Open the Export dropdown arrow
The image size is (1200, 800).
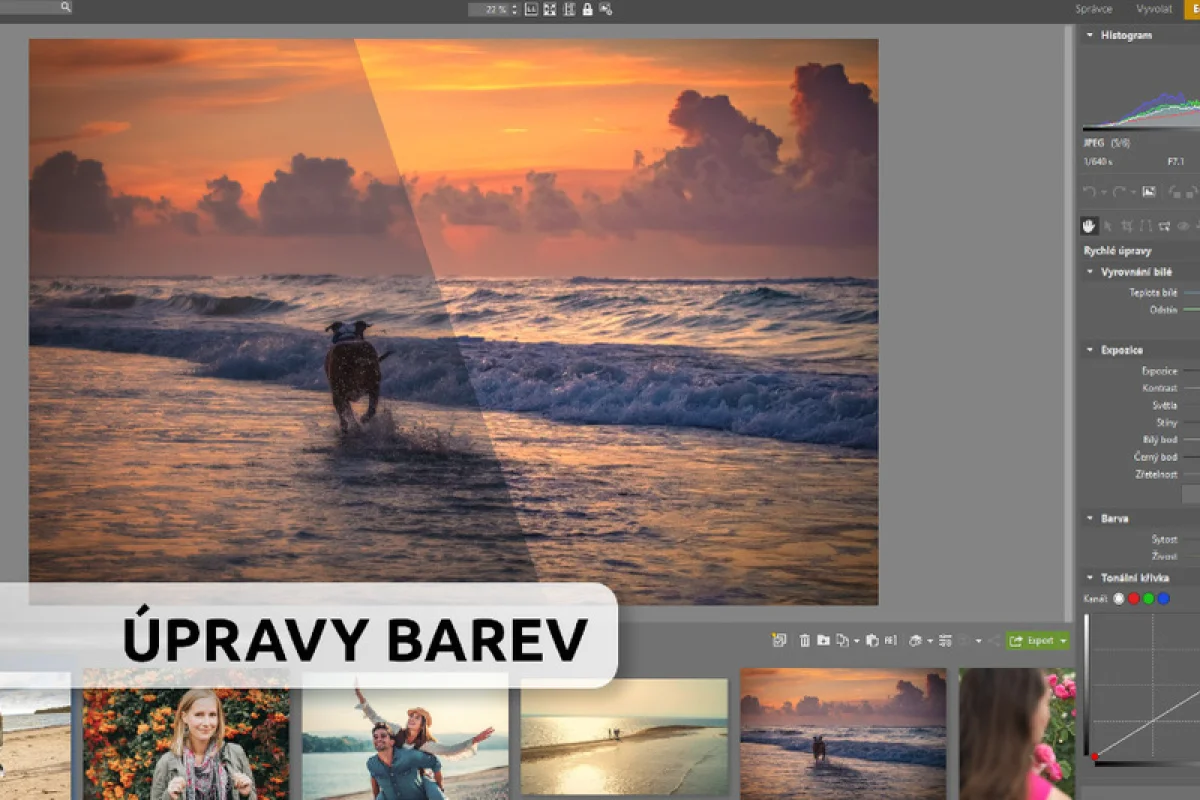[x=1063, y=641]
